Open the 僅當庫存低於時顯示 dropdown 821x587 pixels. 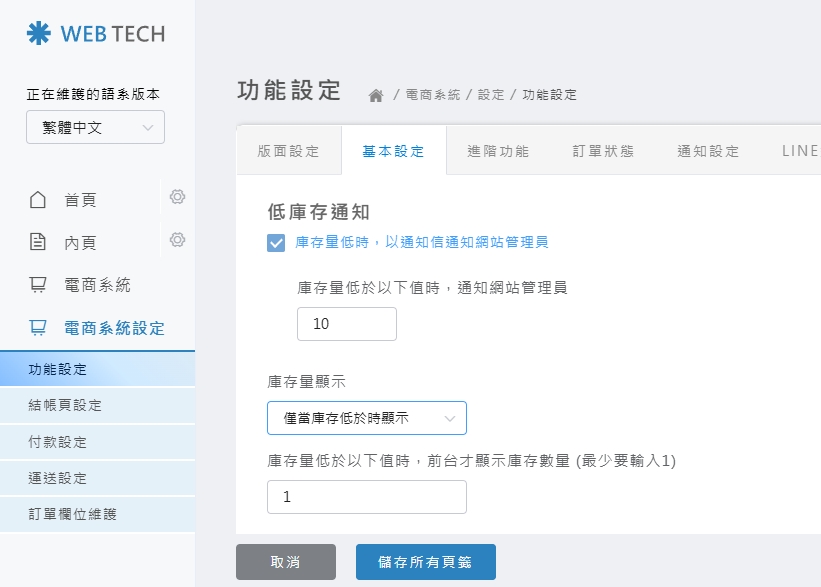(x=366, y=418)
